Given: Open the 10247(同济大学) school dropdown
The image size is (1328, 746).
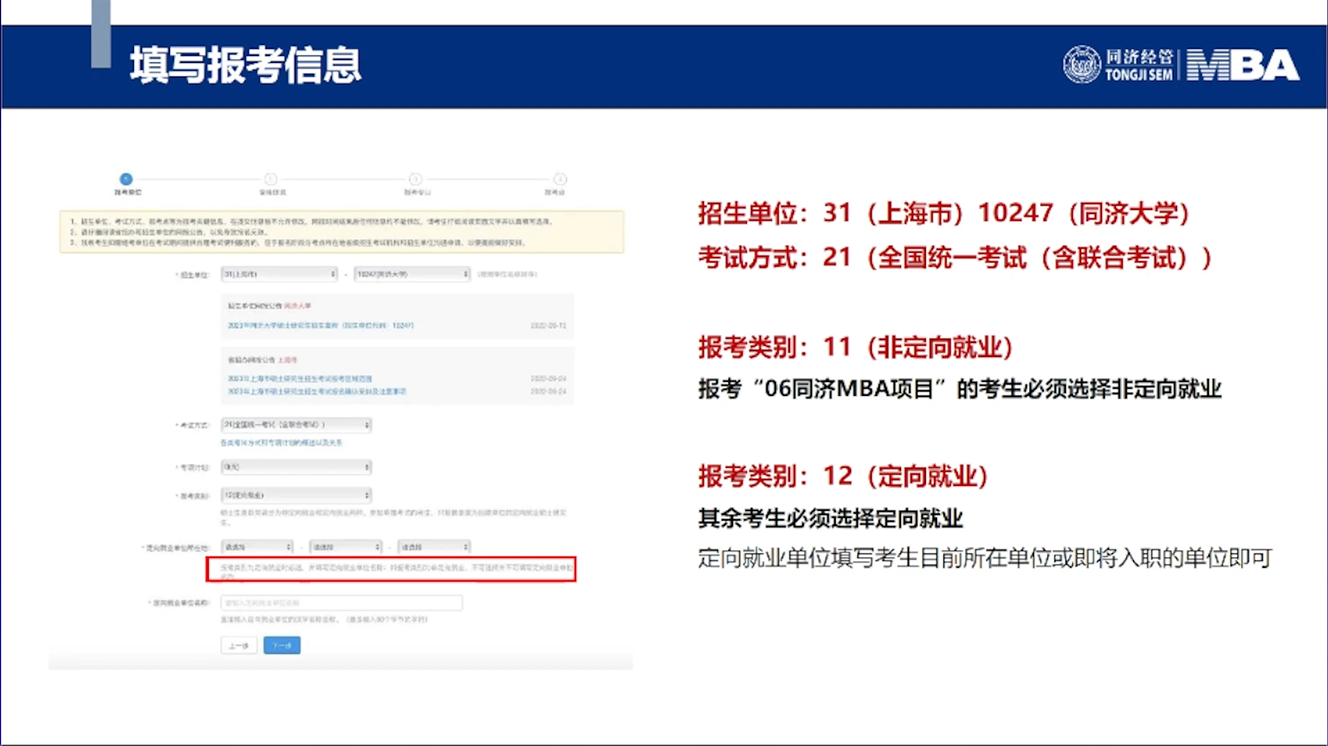Looking at the screenshot, I should click(x=412, y=274).
